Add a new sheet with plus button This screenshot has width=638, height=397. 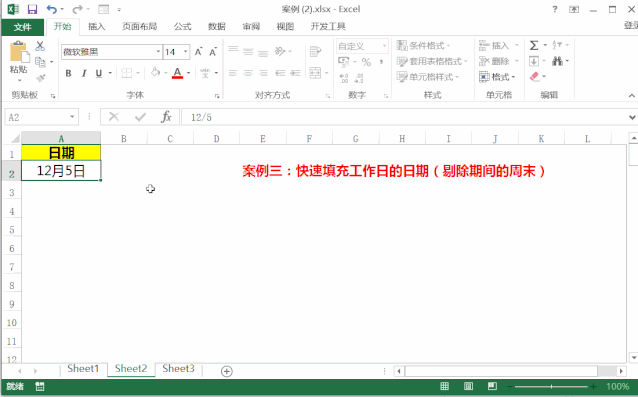point(227,371)
